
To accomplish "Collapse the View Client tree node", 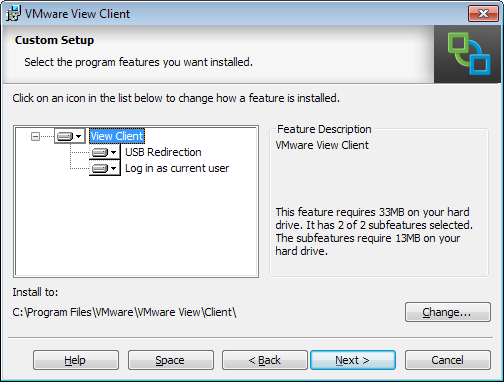I will (35, 136).
